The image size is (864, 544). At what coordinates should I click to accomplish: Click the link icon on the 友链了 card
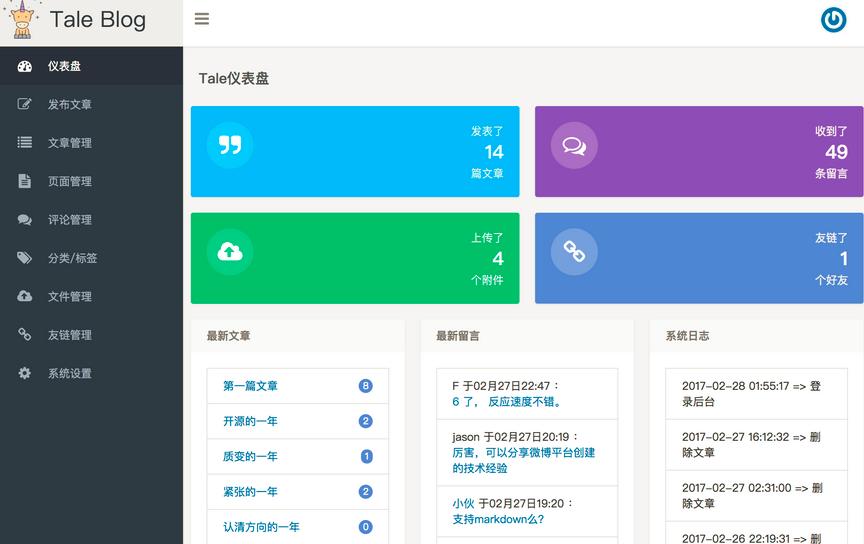pos(574,252)
